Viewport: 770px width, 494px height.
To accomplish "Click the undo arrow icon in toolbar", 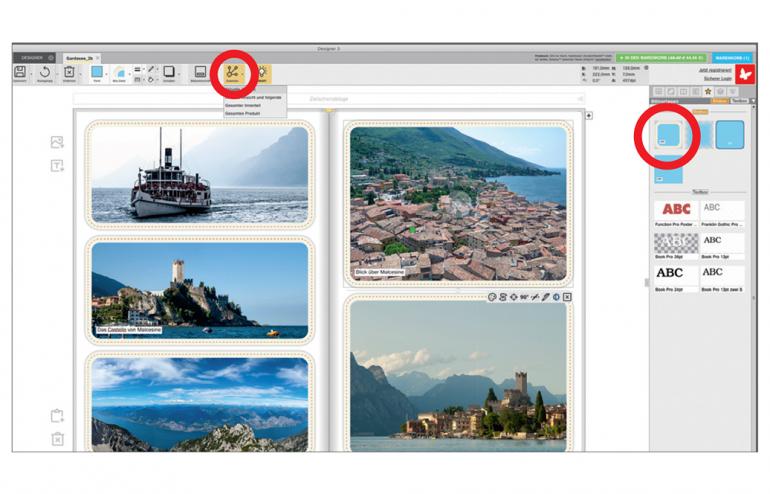I will coord(45,72).
